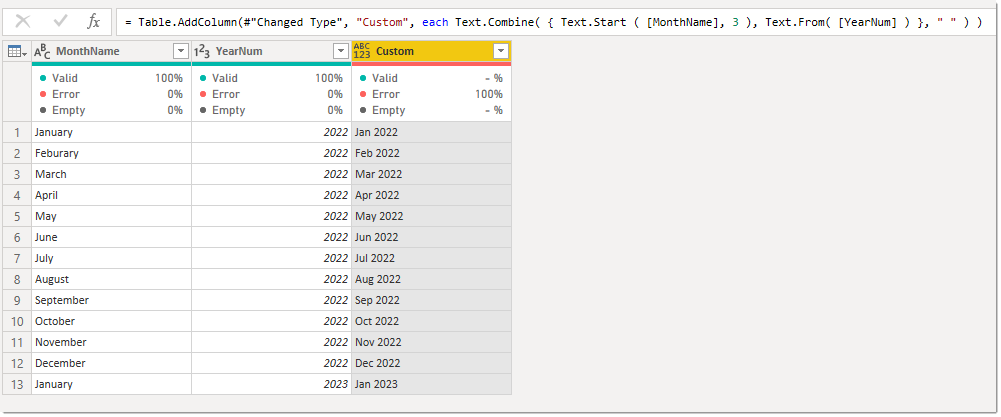Image resolution: width=1001 pixels, height=417 pixels.
Task: Select the April cell
Action: click(x=111, y=195)
